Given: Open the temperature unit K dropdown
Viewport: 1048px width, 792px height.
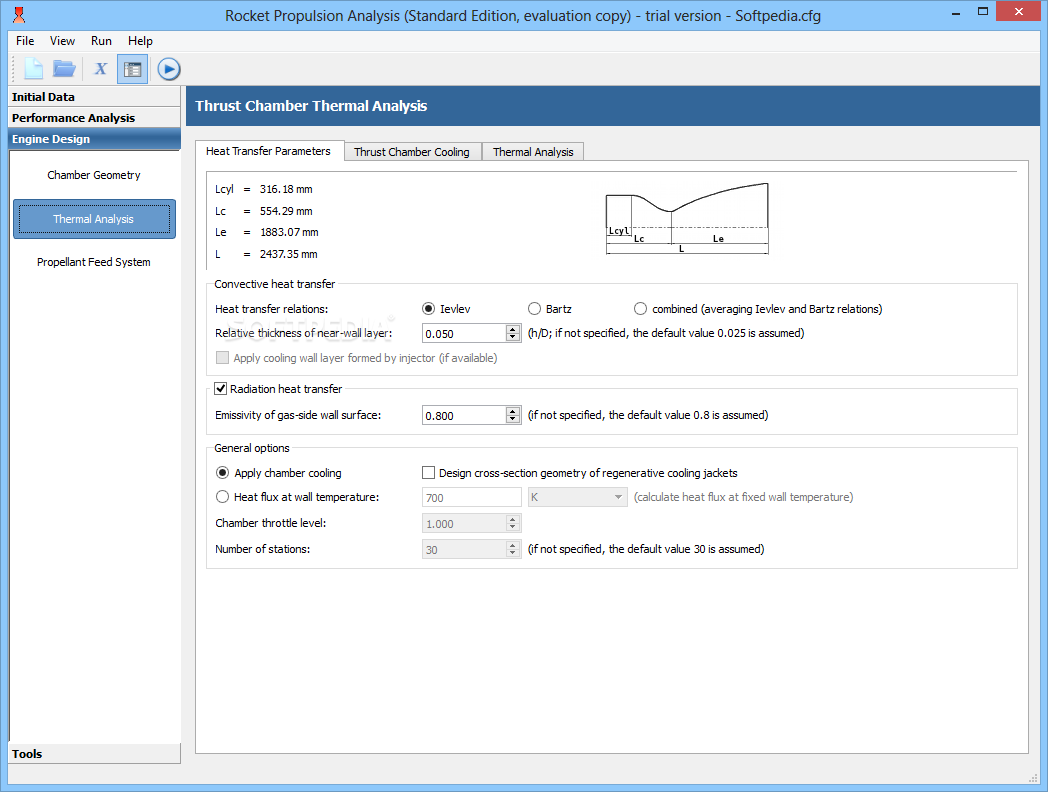Looking at the screenshot, I should [x=577, y=497].
